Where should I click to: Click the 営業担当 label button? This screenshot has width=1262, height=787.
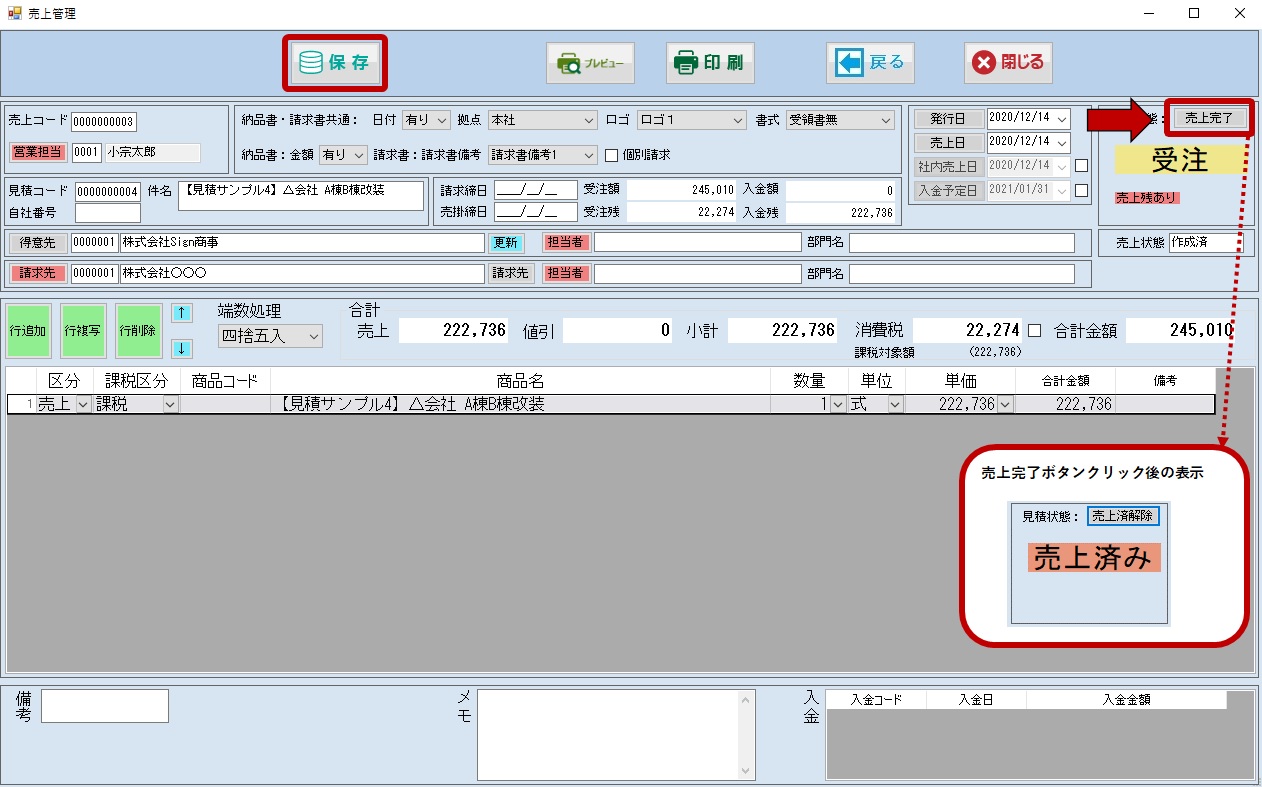tap(38, 153)
